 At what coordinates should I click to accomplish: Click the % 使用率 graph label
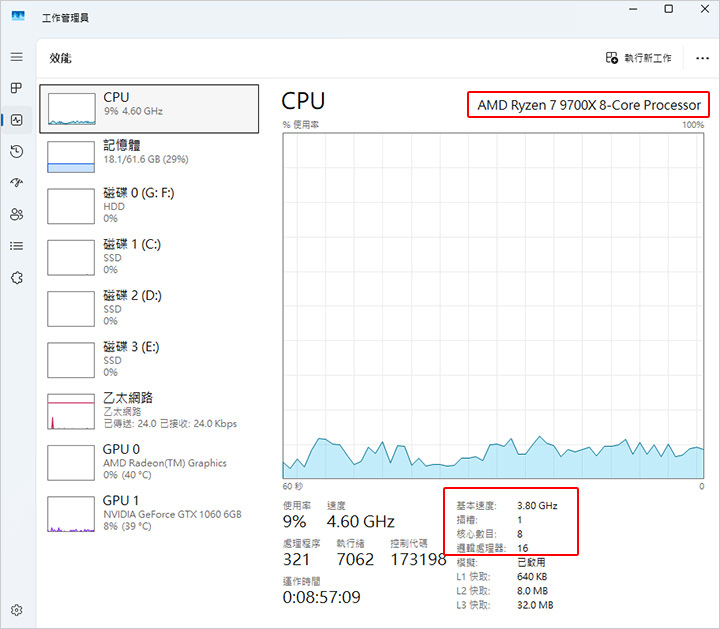pos(301,124)
